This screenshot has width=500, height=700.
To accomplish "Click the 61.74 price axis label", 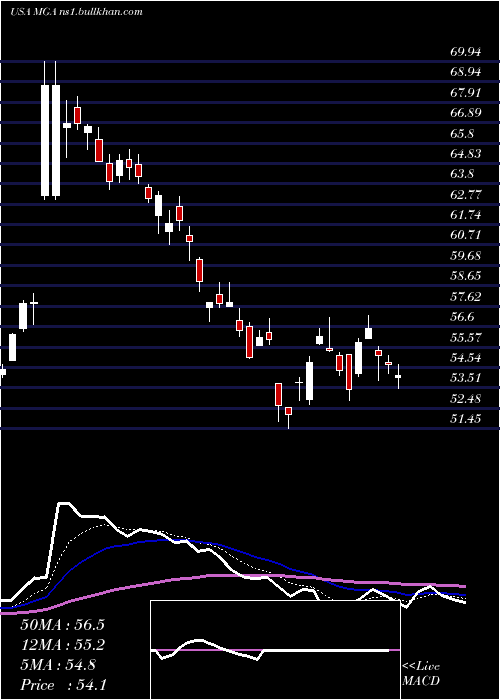I will pyautogui.click(x=466, y=215).
